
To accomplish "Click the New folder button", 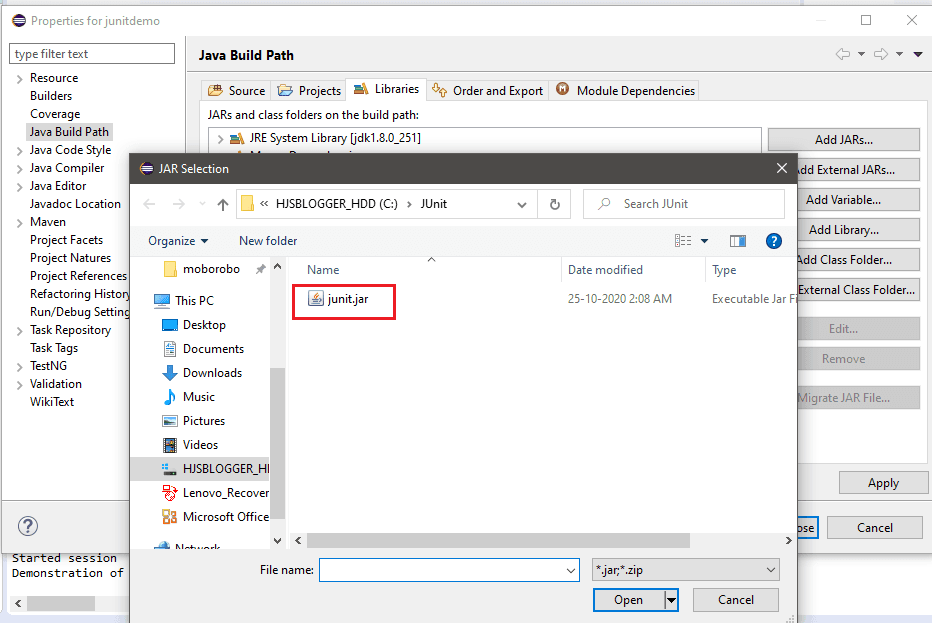I will (x=268, y=241).
